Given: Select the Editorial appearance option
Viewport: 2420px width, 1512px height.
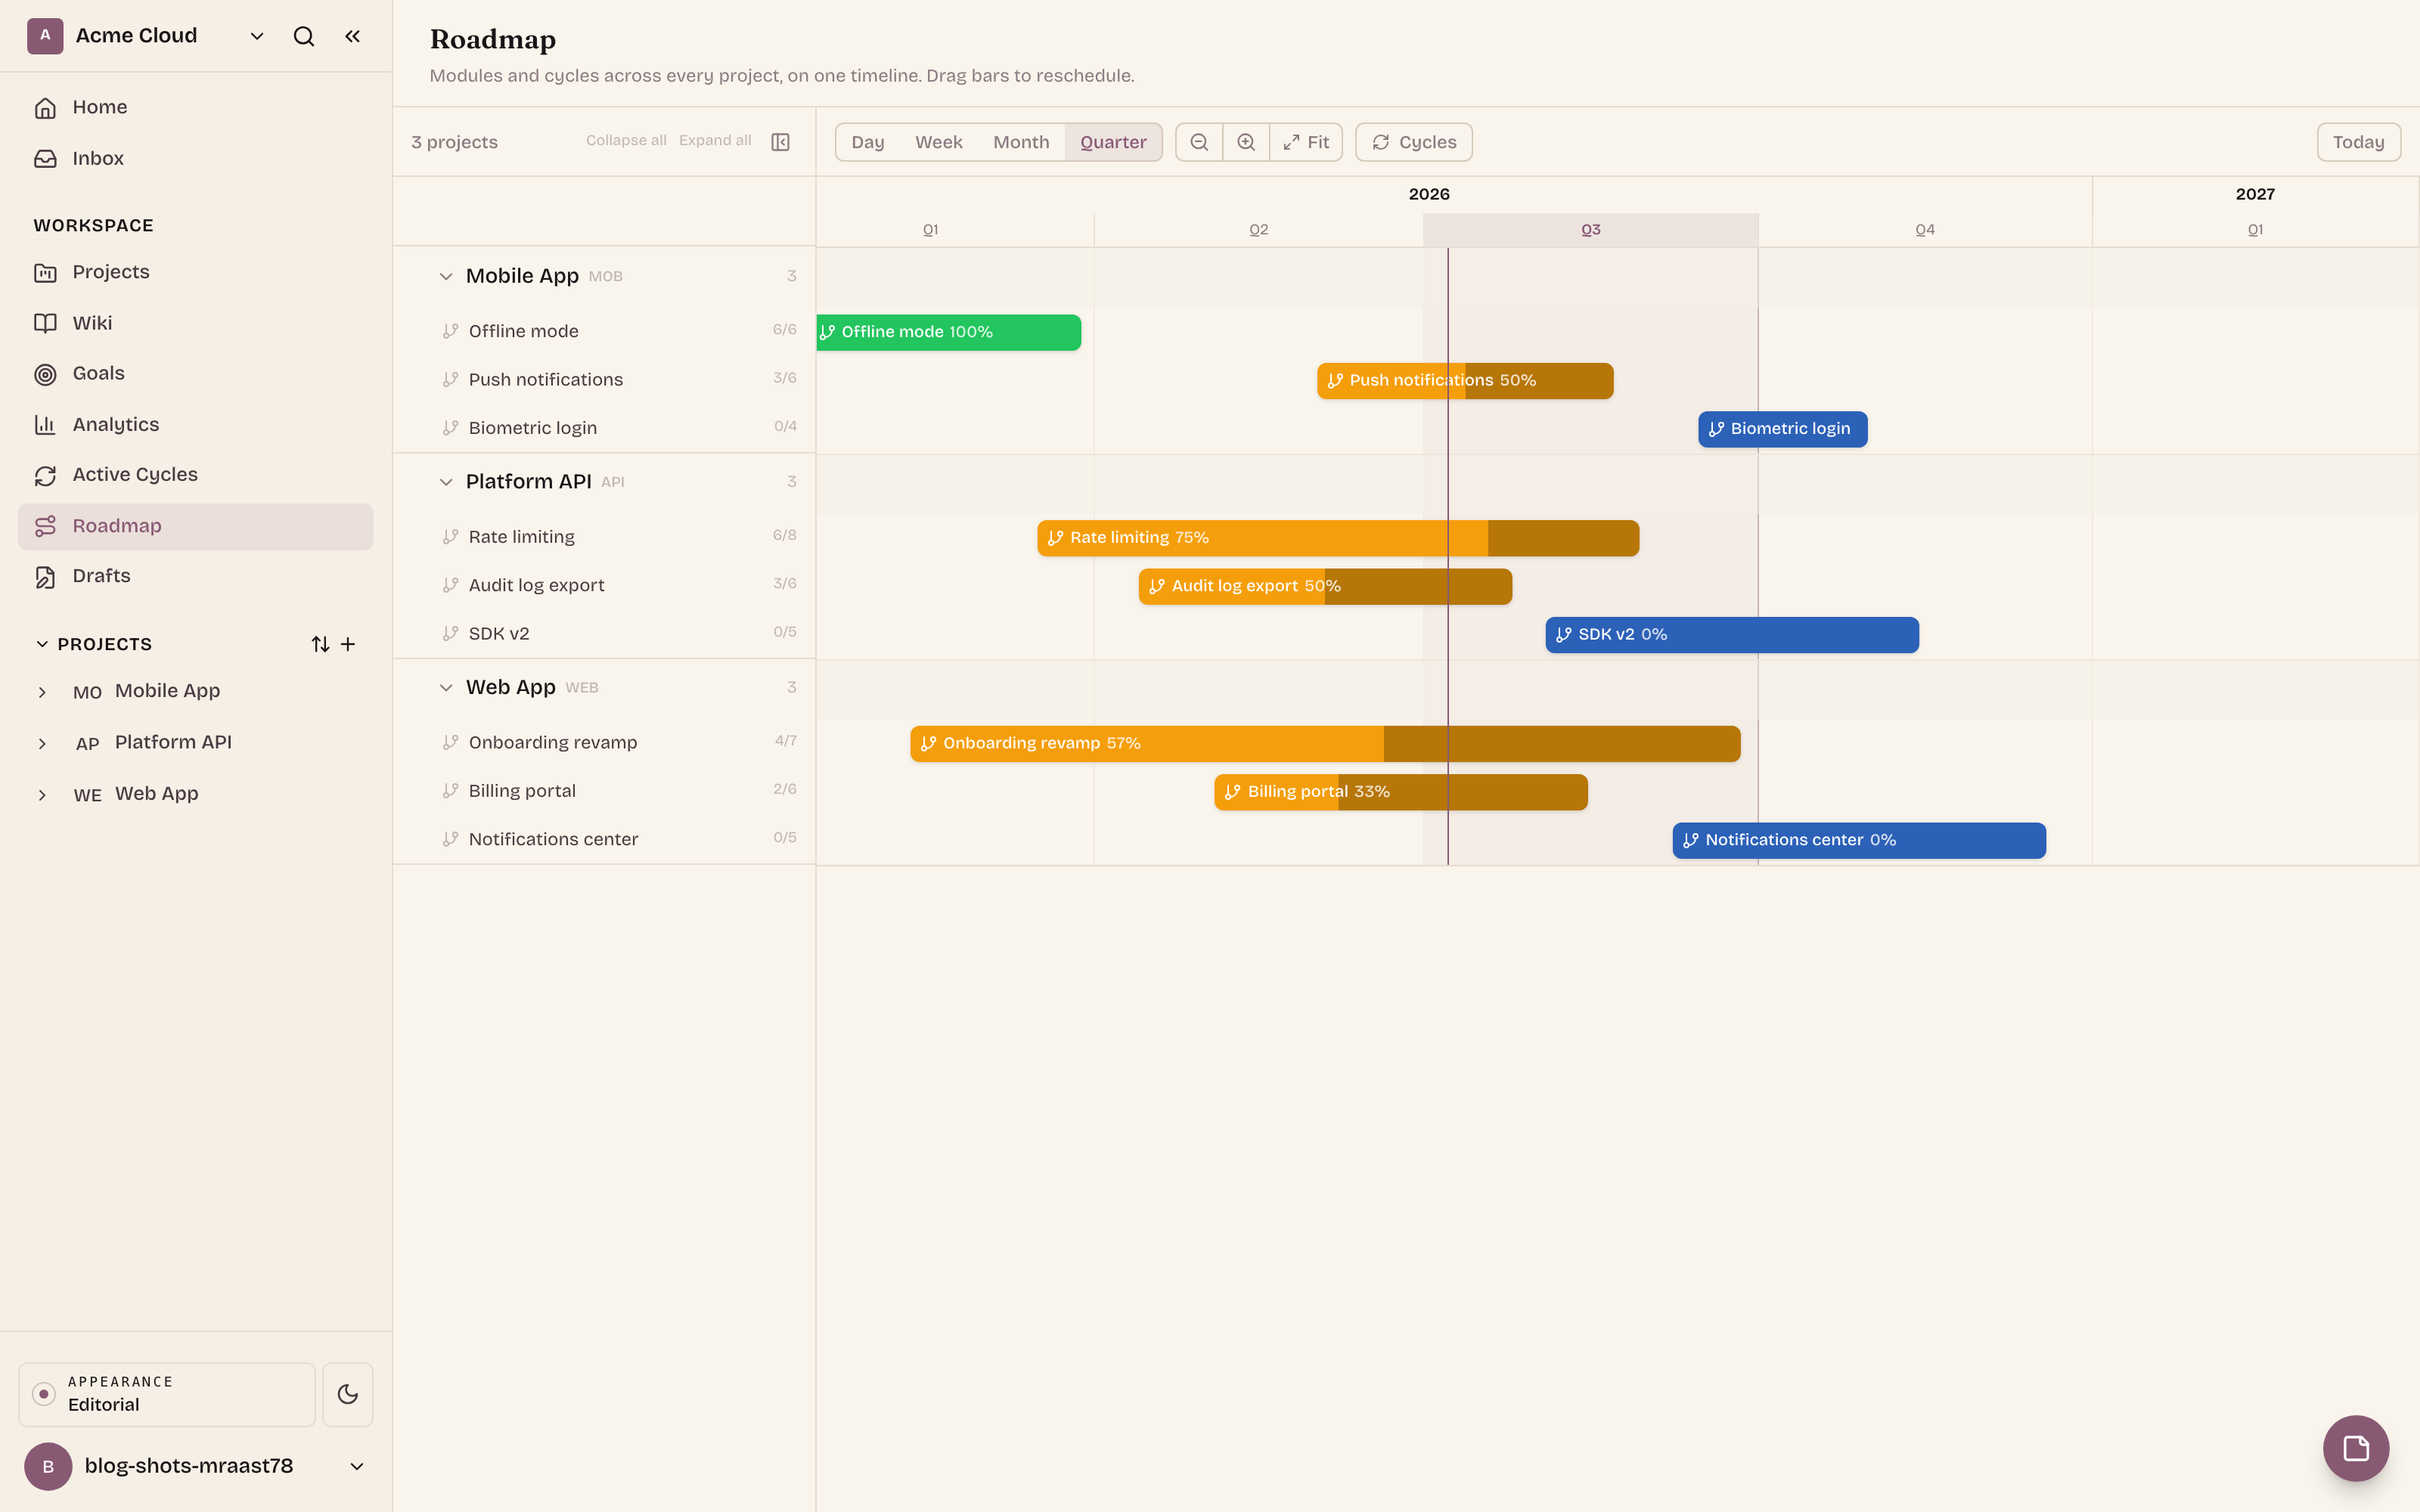Looking at the screenshot, I should point(167,1394).
